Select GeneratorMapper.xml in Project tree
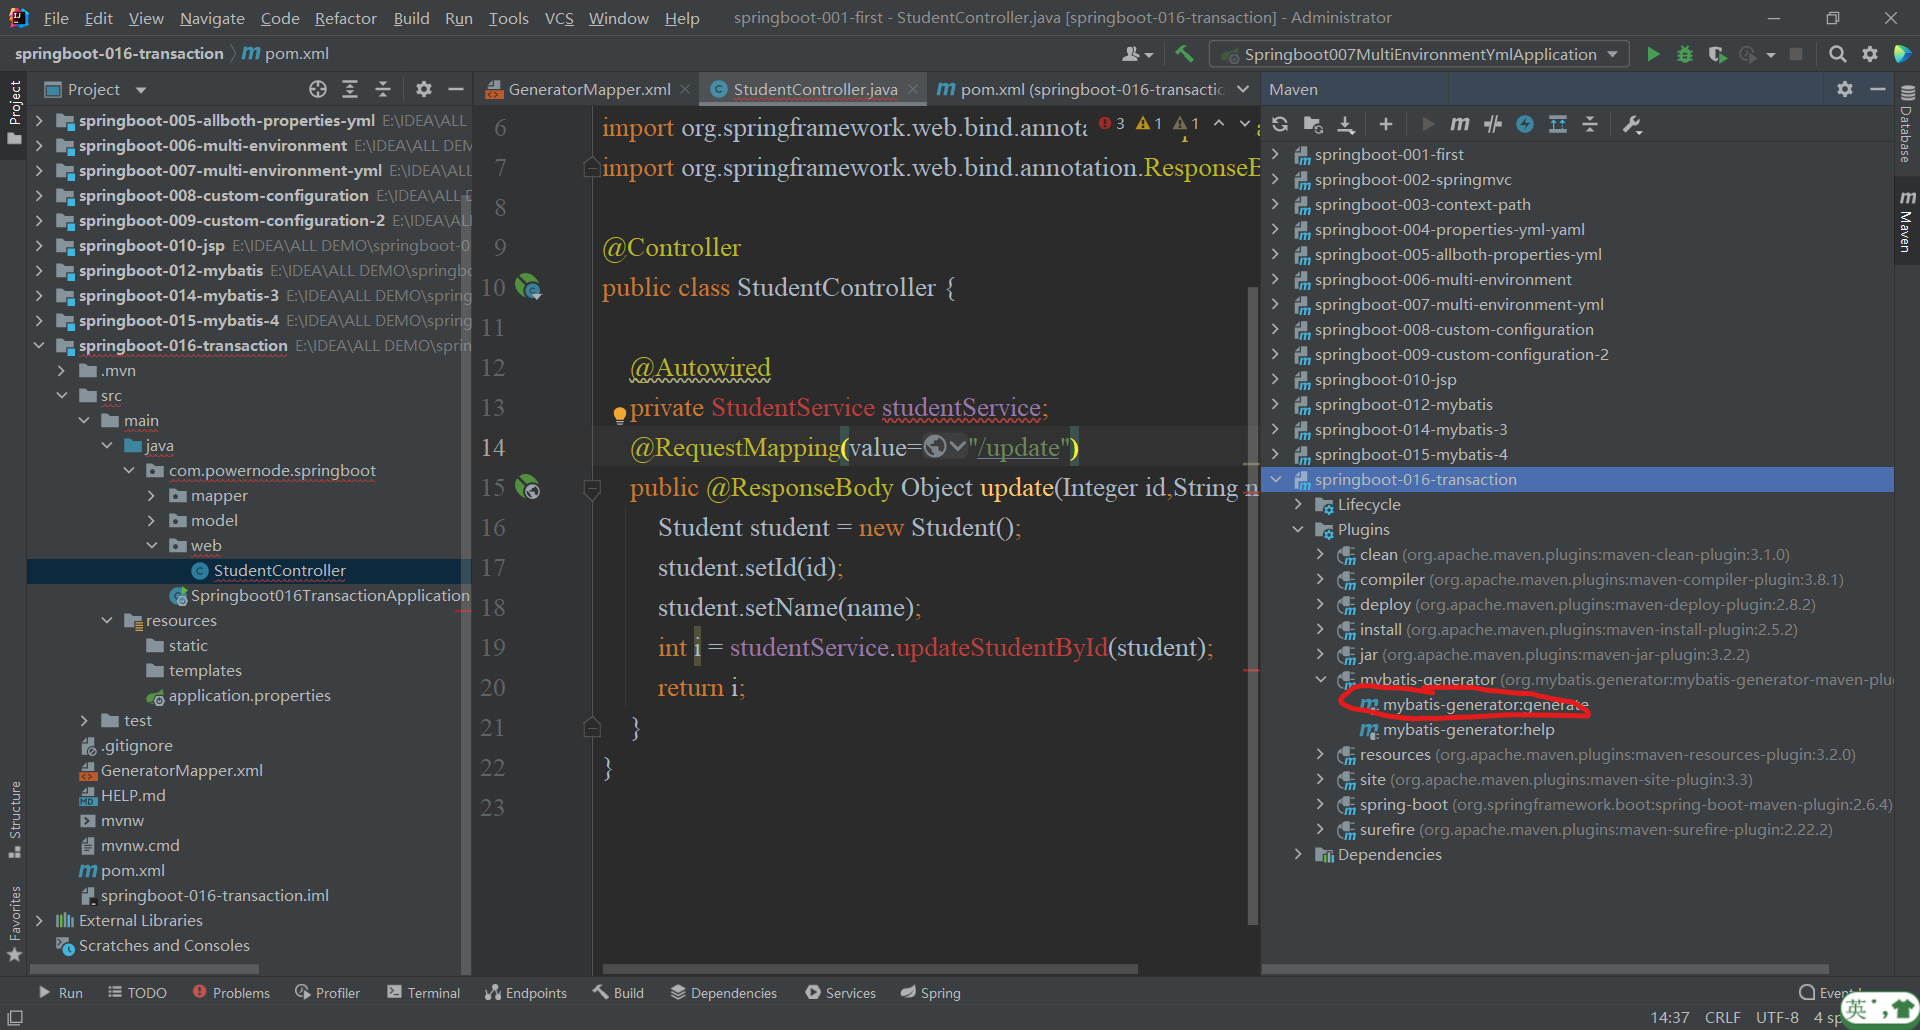 (181, 770)
